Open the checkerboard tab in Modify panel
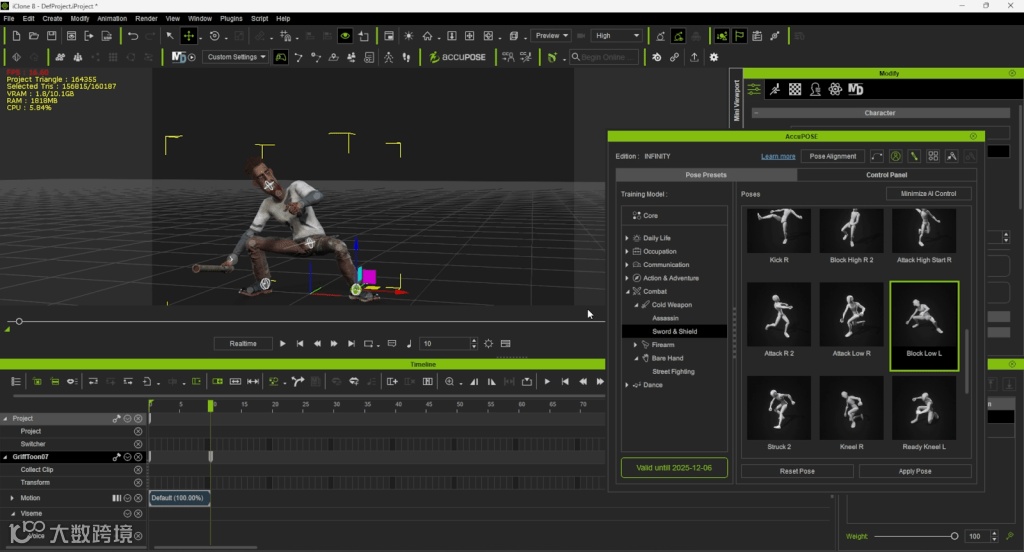Viewport: 1024px width, 552px height. click(x=795, y=89)
